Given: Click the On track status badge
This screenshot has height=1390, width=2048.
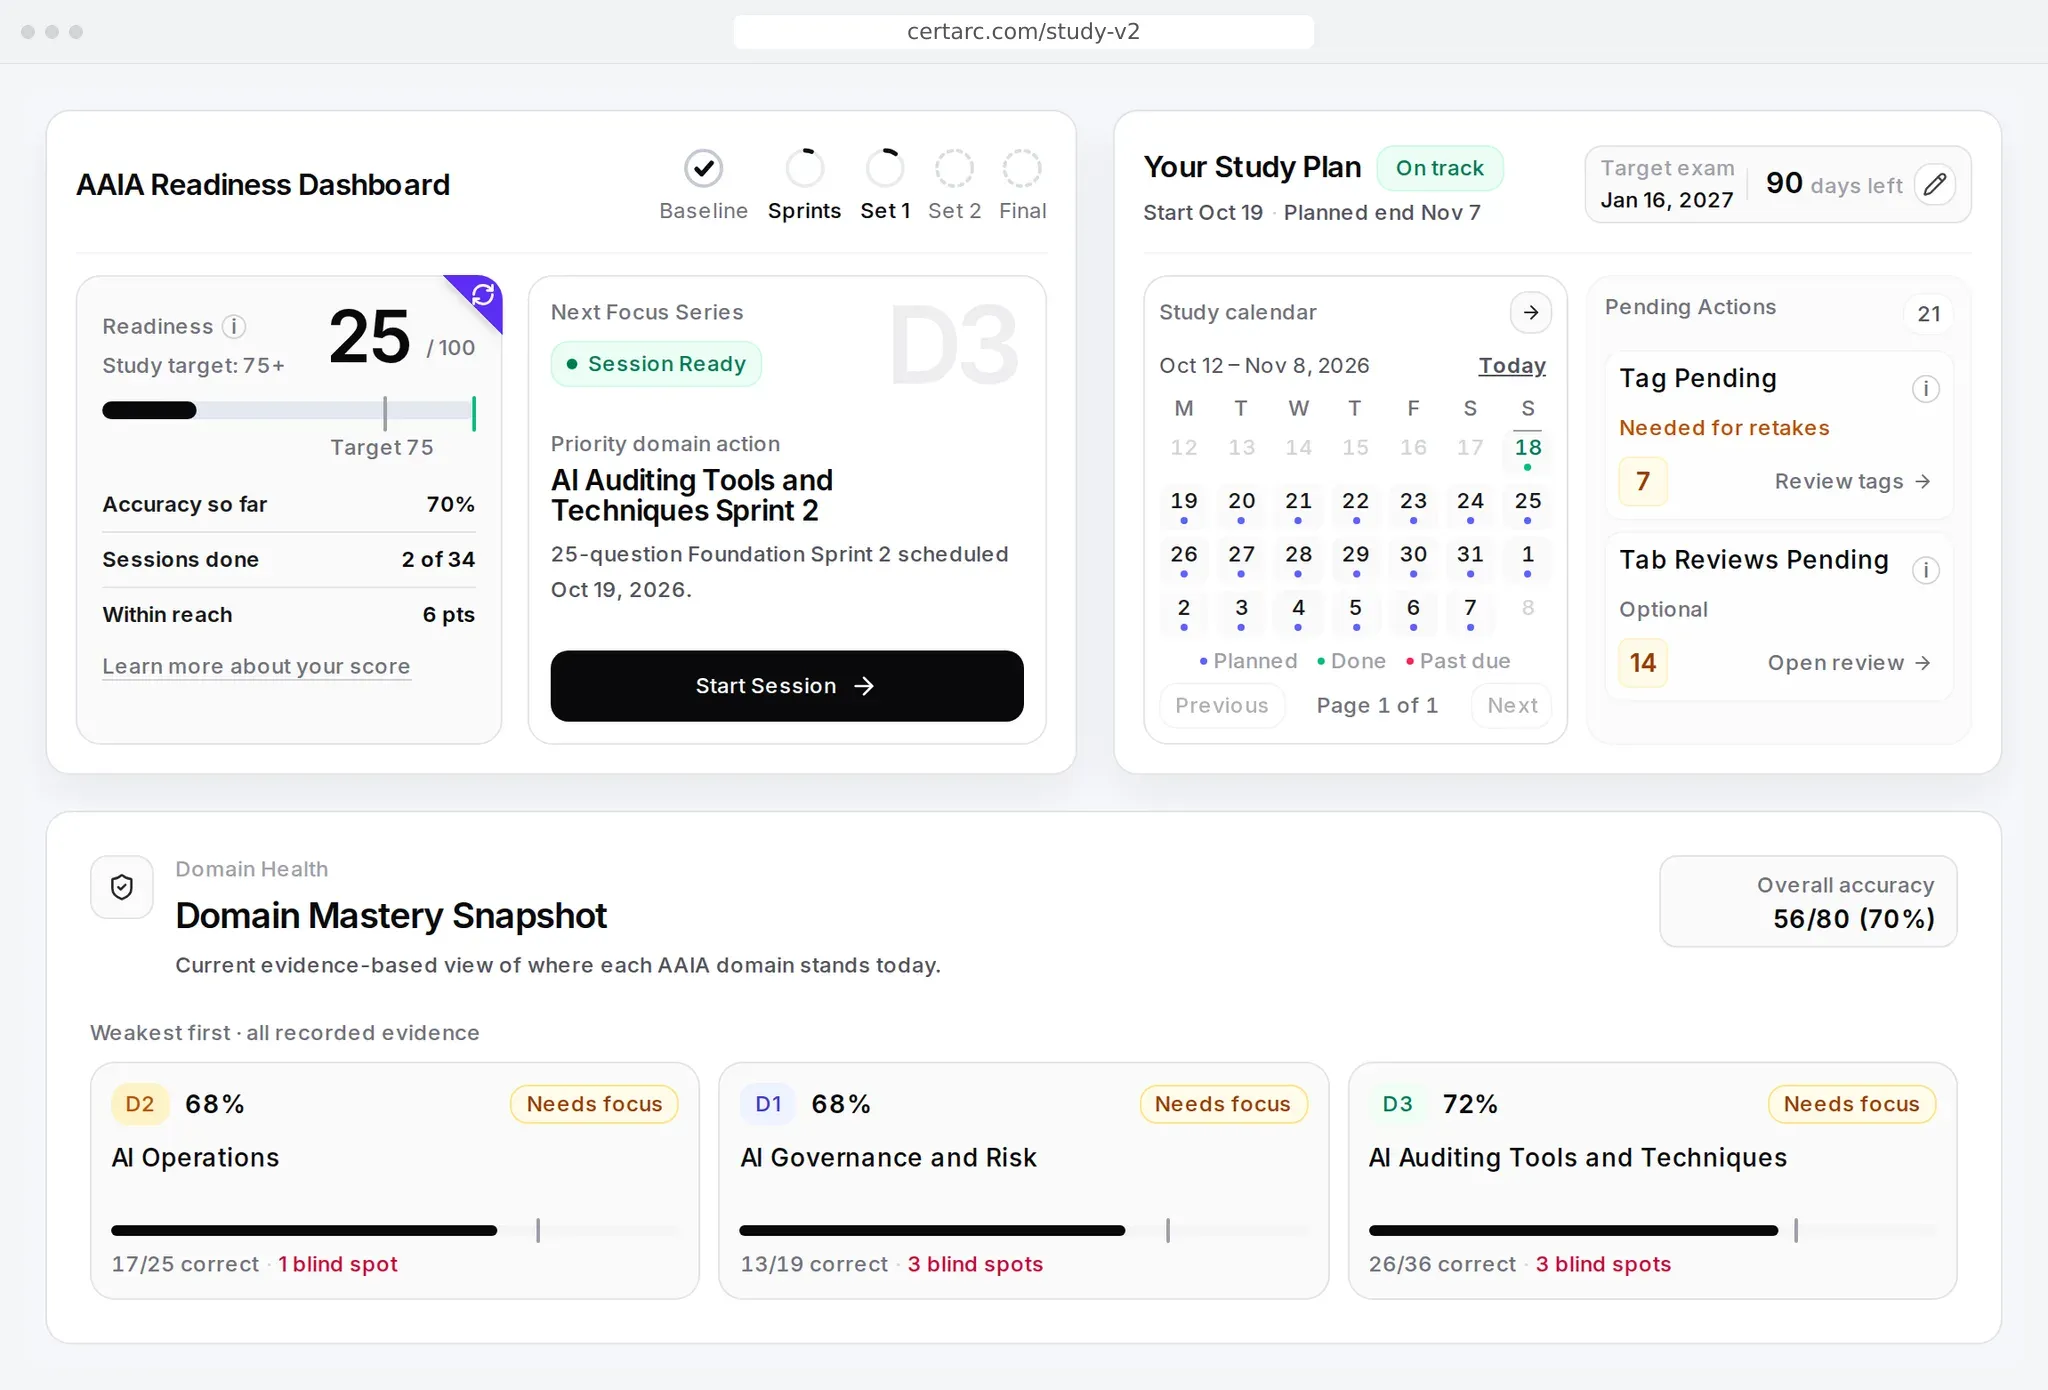Looking at the screenshot, I should point(1439,168).
